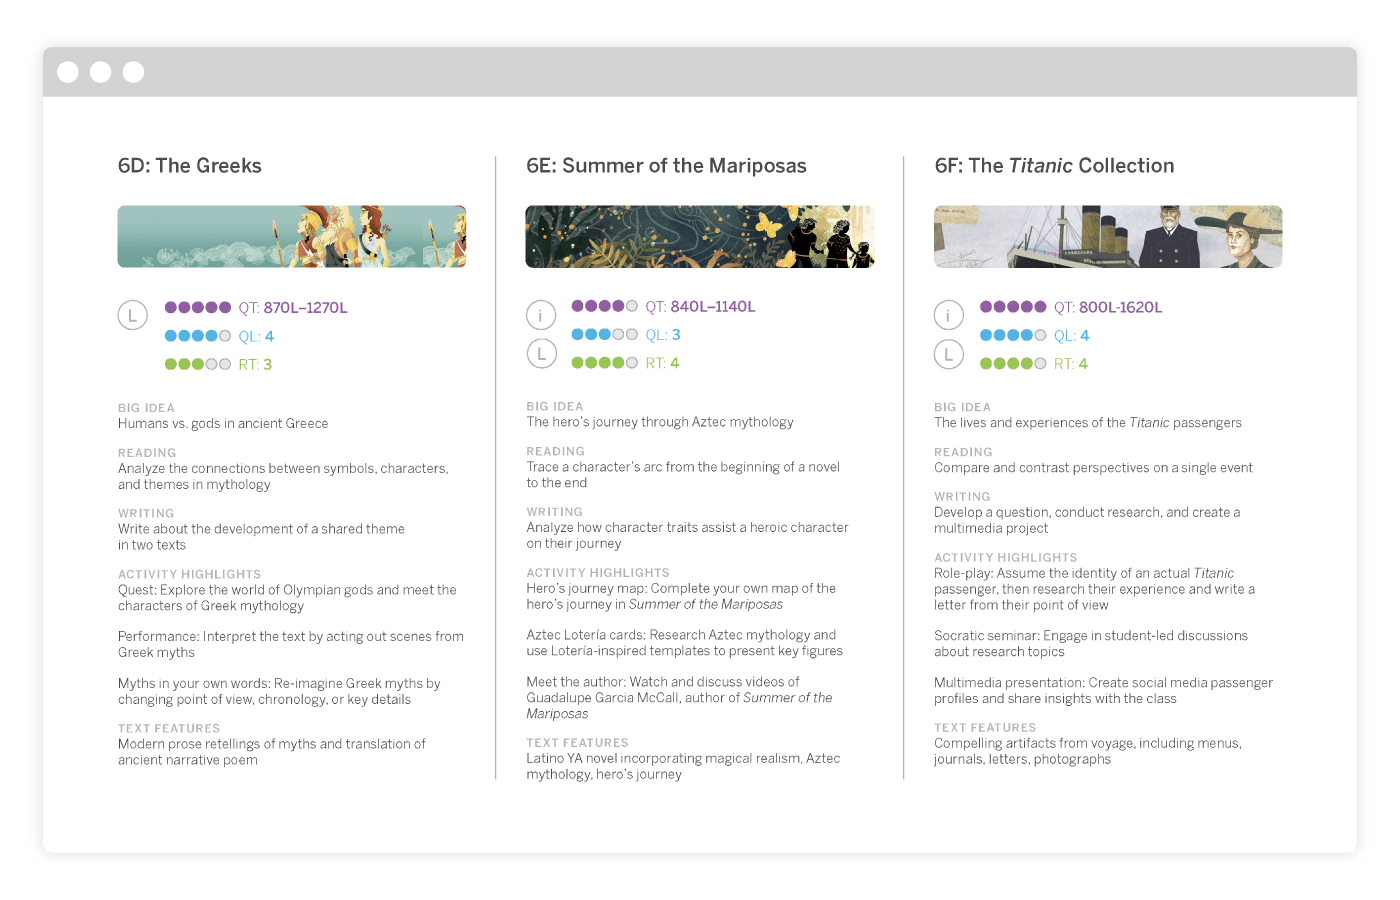This screenshot has height=900, width=1400.
Task: Open the Summer of the Mariposas banner image
Action: click(700, 236)
